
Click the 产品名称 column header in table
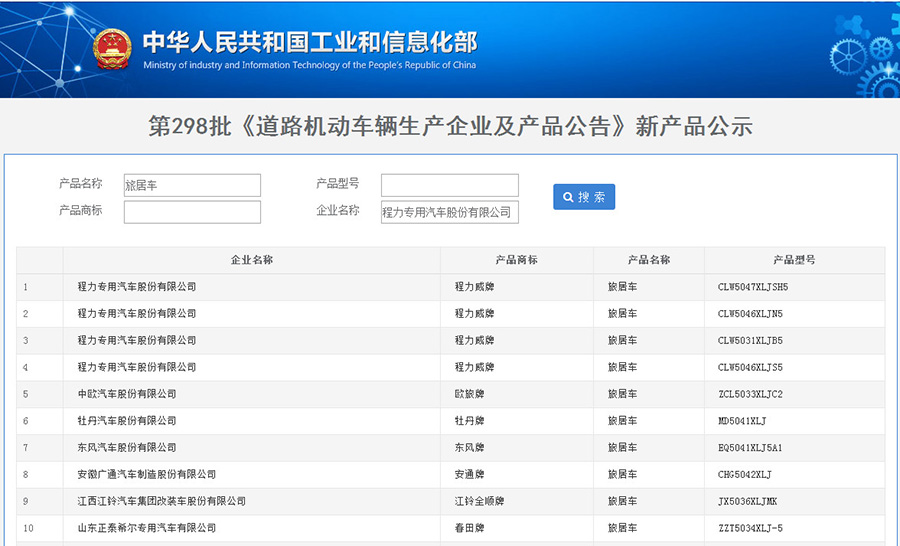click(648, 260)
